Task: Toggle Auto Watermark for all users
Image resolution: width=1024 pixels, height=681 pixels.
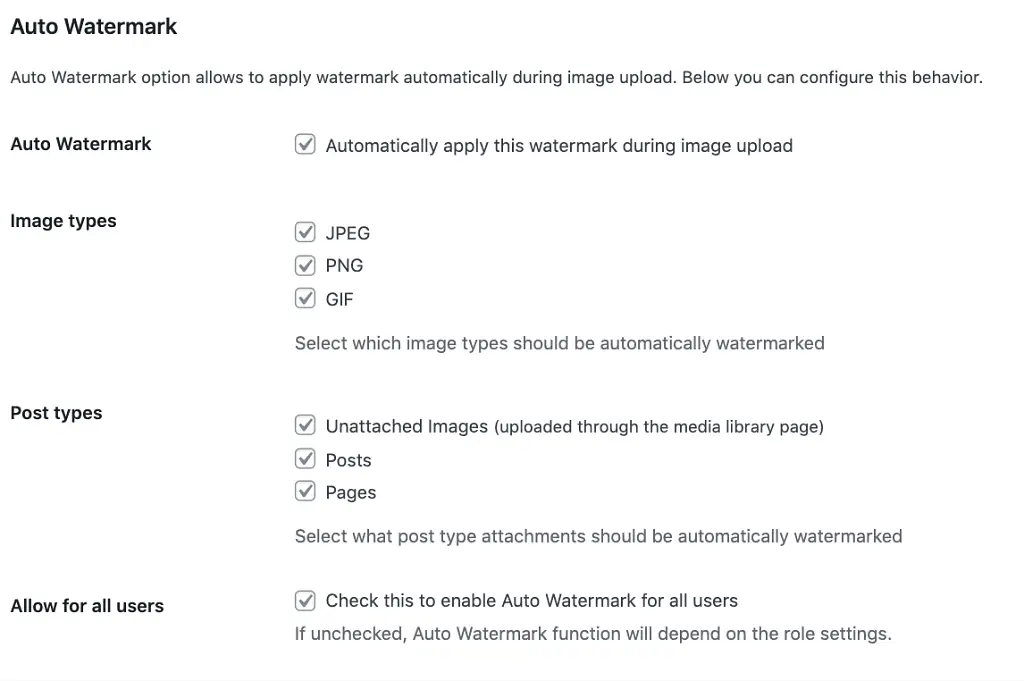Action: pyautogui.click(x=305, y=600)
